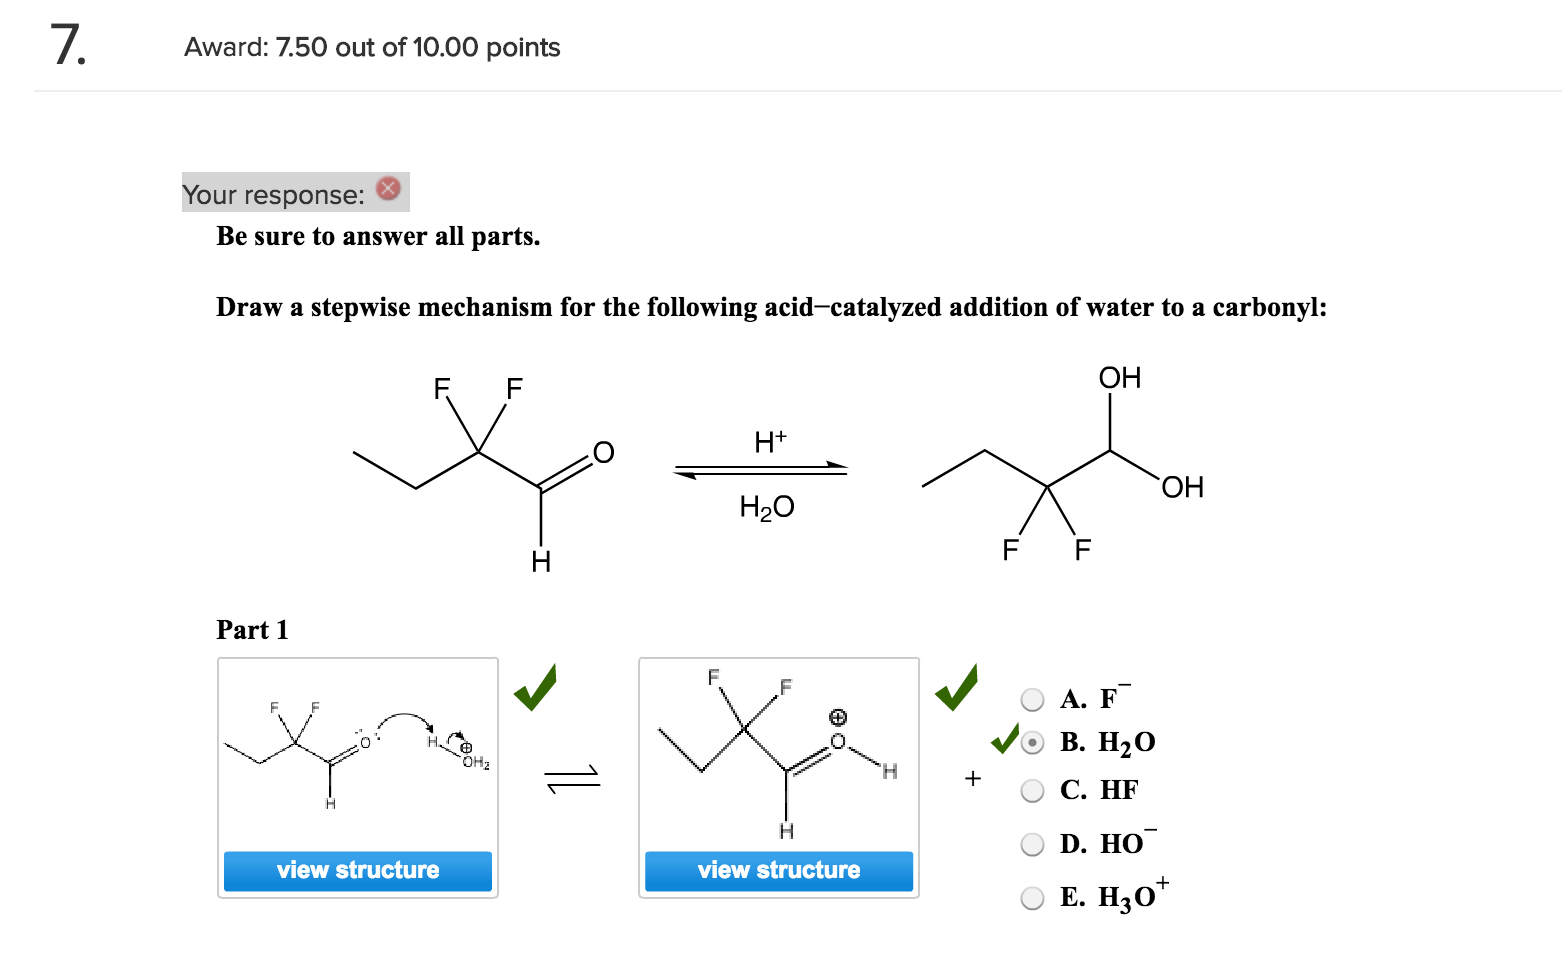Select radio option C. HF
The height and width of the screenshot is (974, 1562).
(x=1032, y=791)
